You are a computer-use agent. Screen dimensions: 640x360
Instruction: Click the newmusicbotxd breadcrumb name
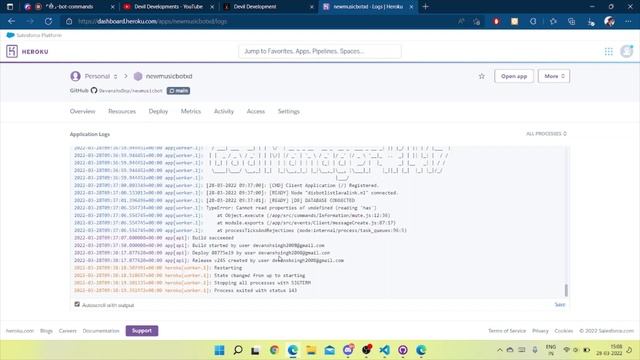tap(169, 76)
